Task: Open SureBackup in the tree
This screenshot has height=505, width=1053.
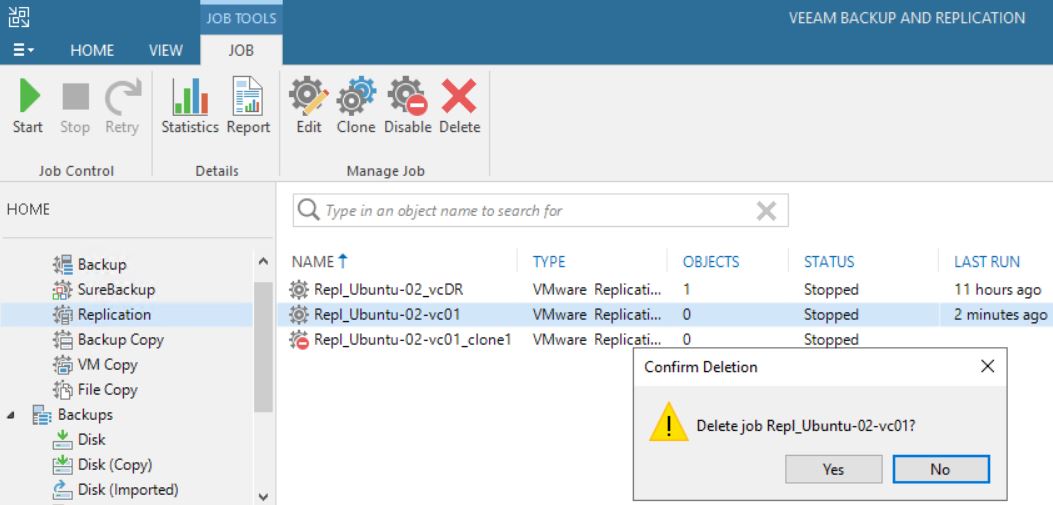Action: tap(116, 289)
